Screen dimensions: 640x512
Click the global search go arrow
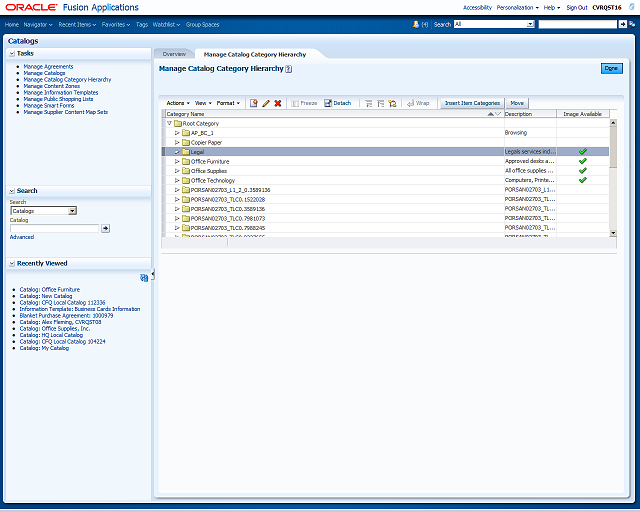[622, 24]
